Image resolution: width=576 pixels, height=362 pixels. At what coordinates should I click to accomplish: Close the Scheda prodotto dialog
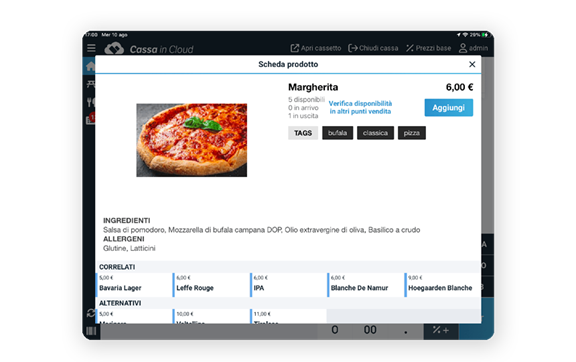click(472, 64)
